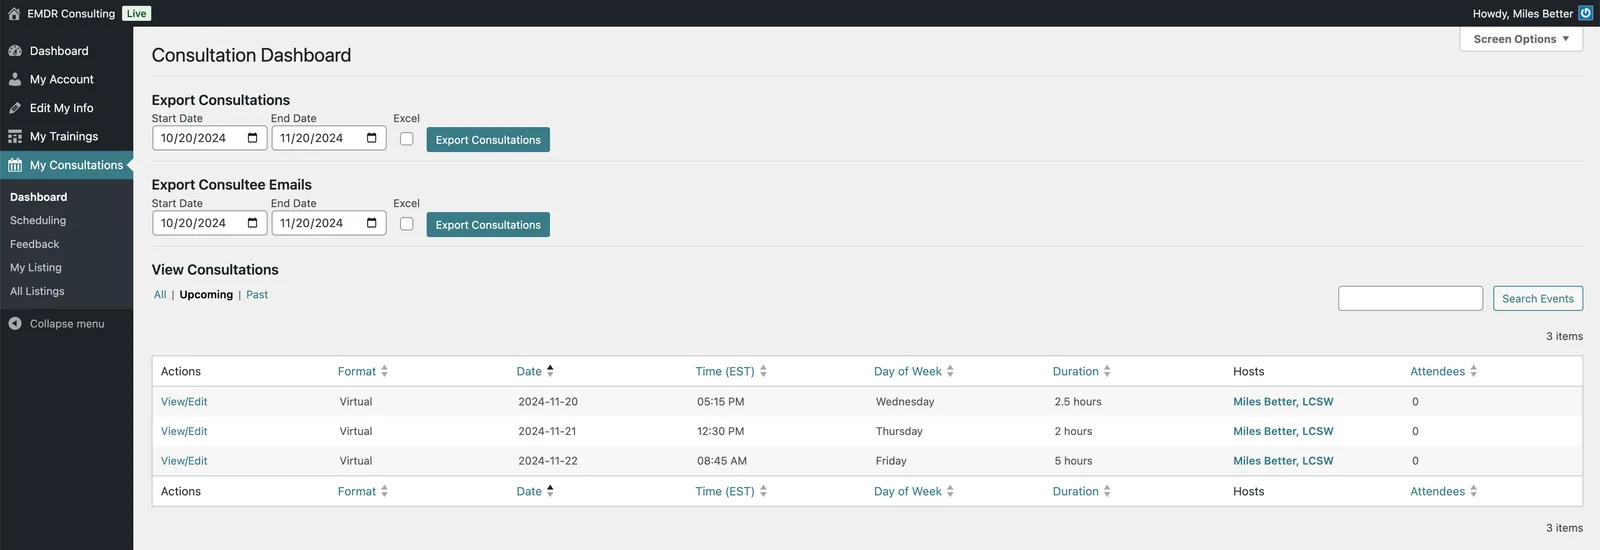Image resolution: width=1600 pixels, height=550 pixels.
Task: Click sort arrows beside footer Duration column
Action: click(x=1107, y=491)
